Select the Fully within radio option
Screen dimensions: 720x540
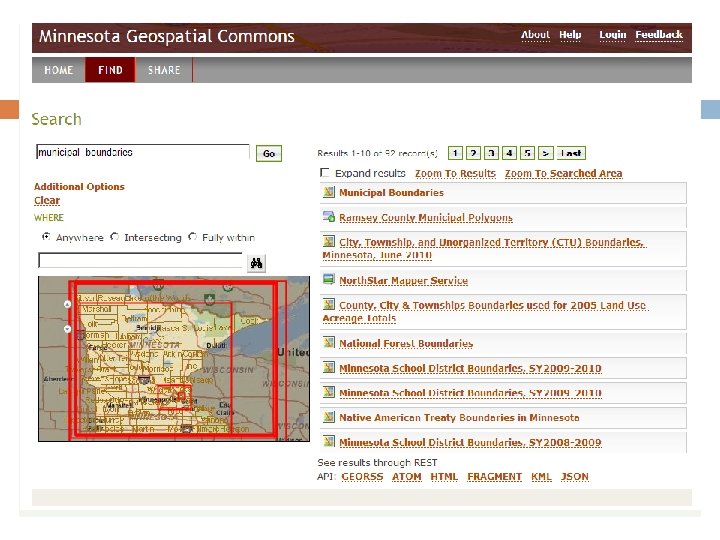tap(192, 236)
